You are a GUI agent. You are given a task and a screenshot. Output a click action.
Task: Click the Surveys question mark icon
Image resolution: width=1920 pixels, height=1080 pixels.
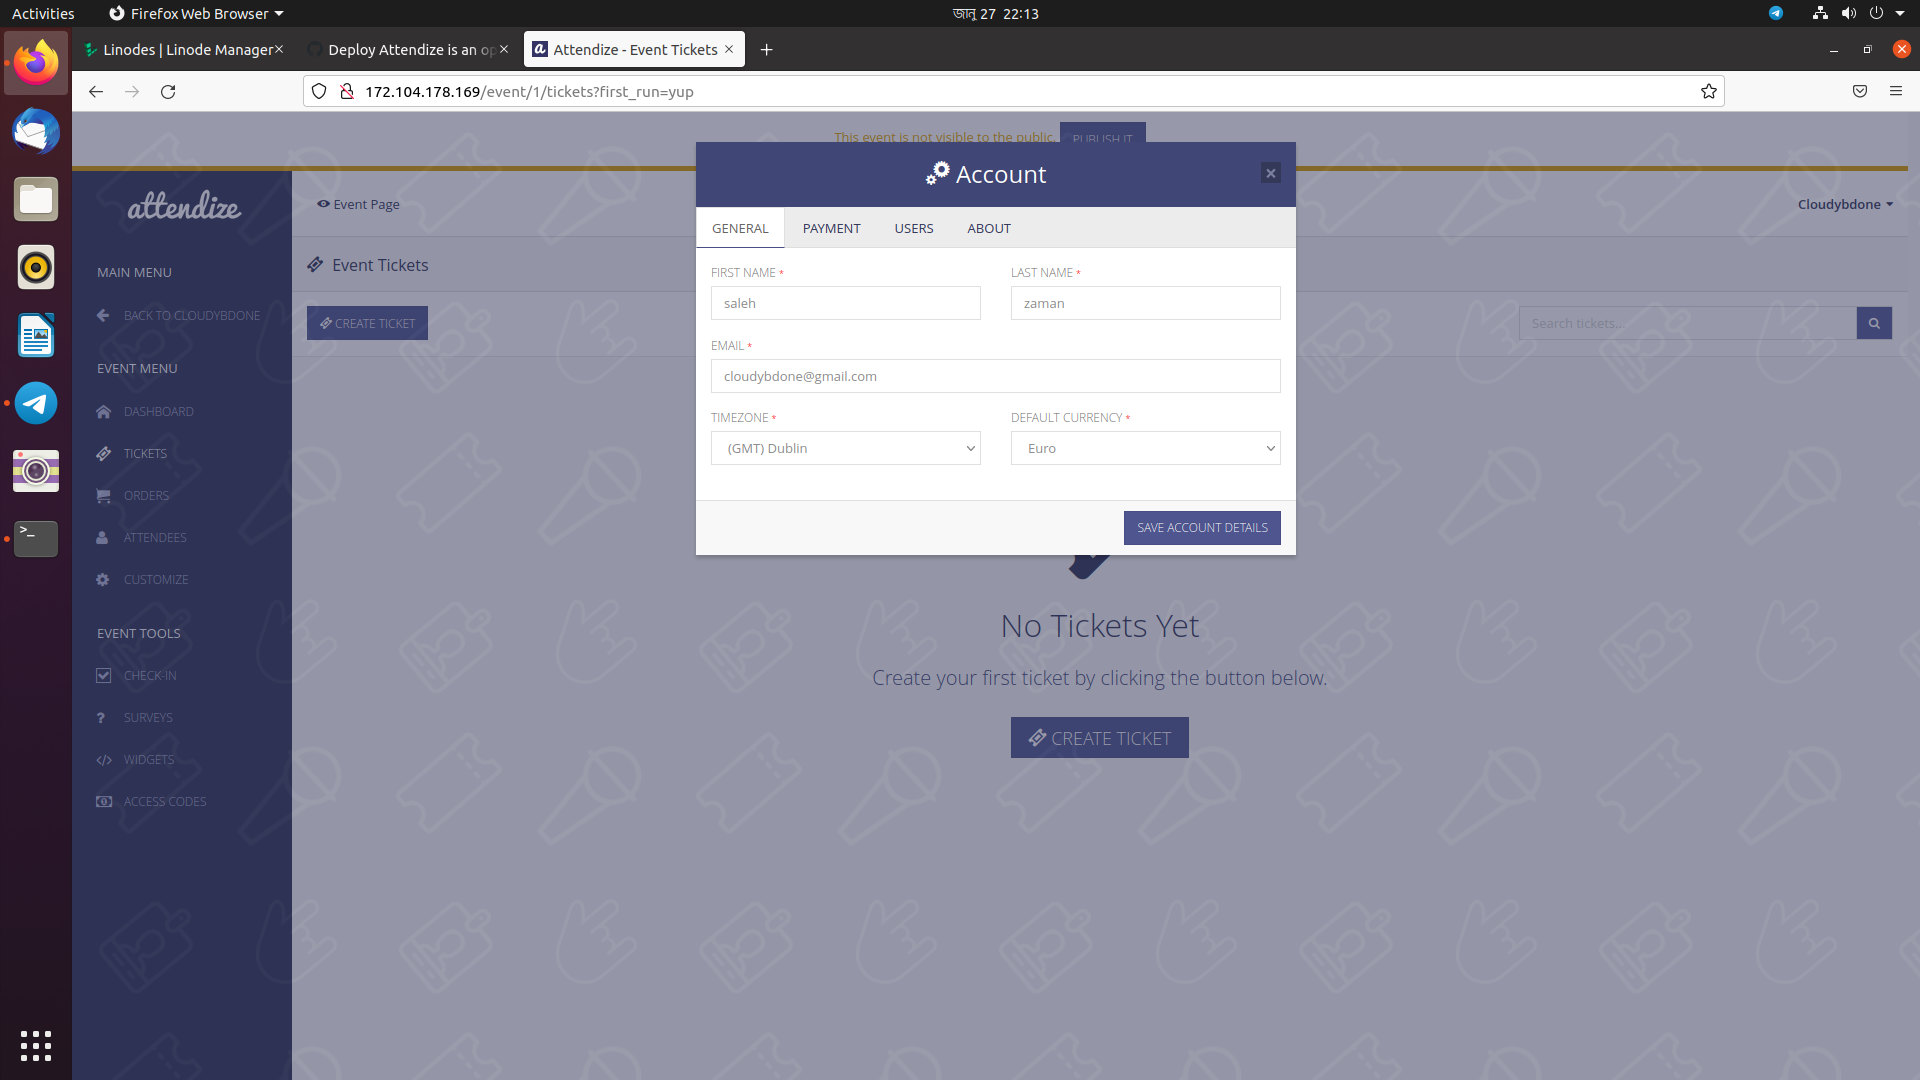pos(101,718)
